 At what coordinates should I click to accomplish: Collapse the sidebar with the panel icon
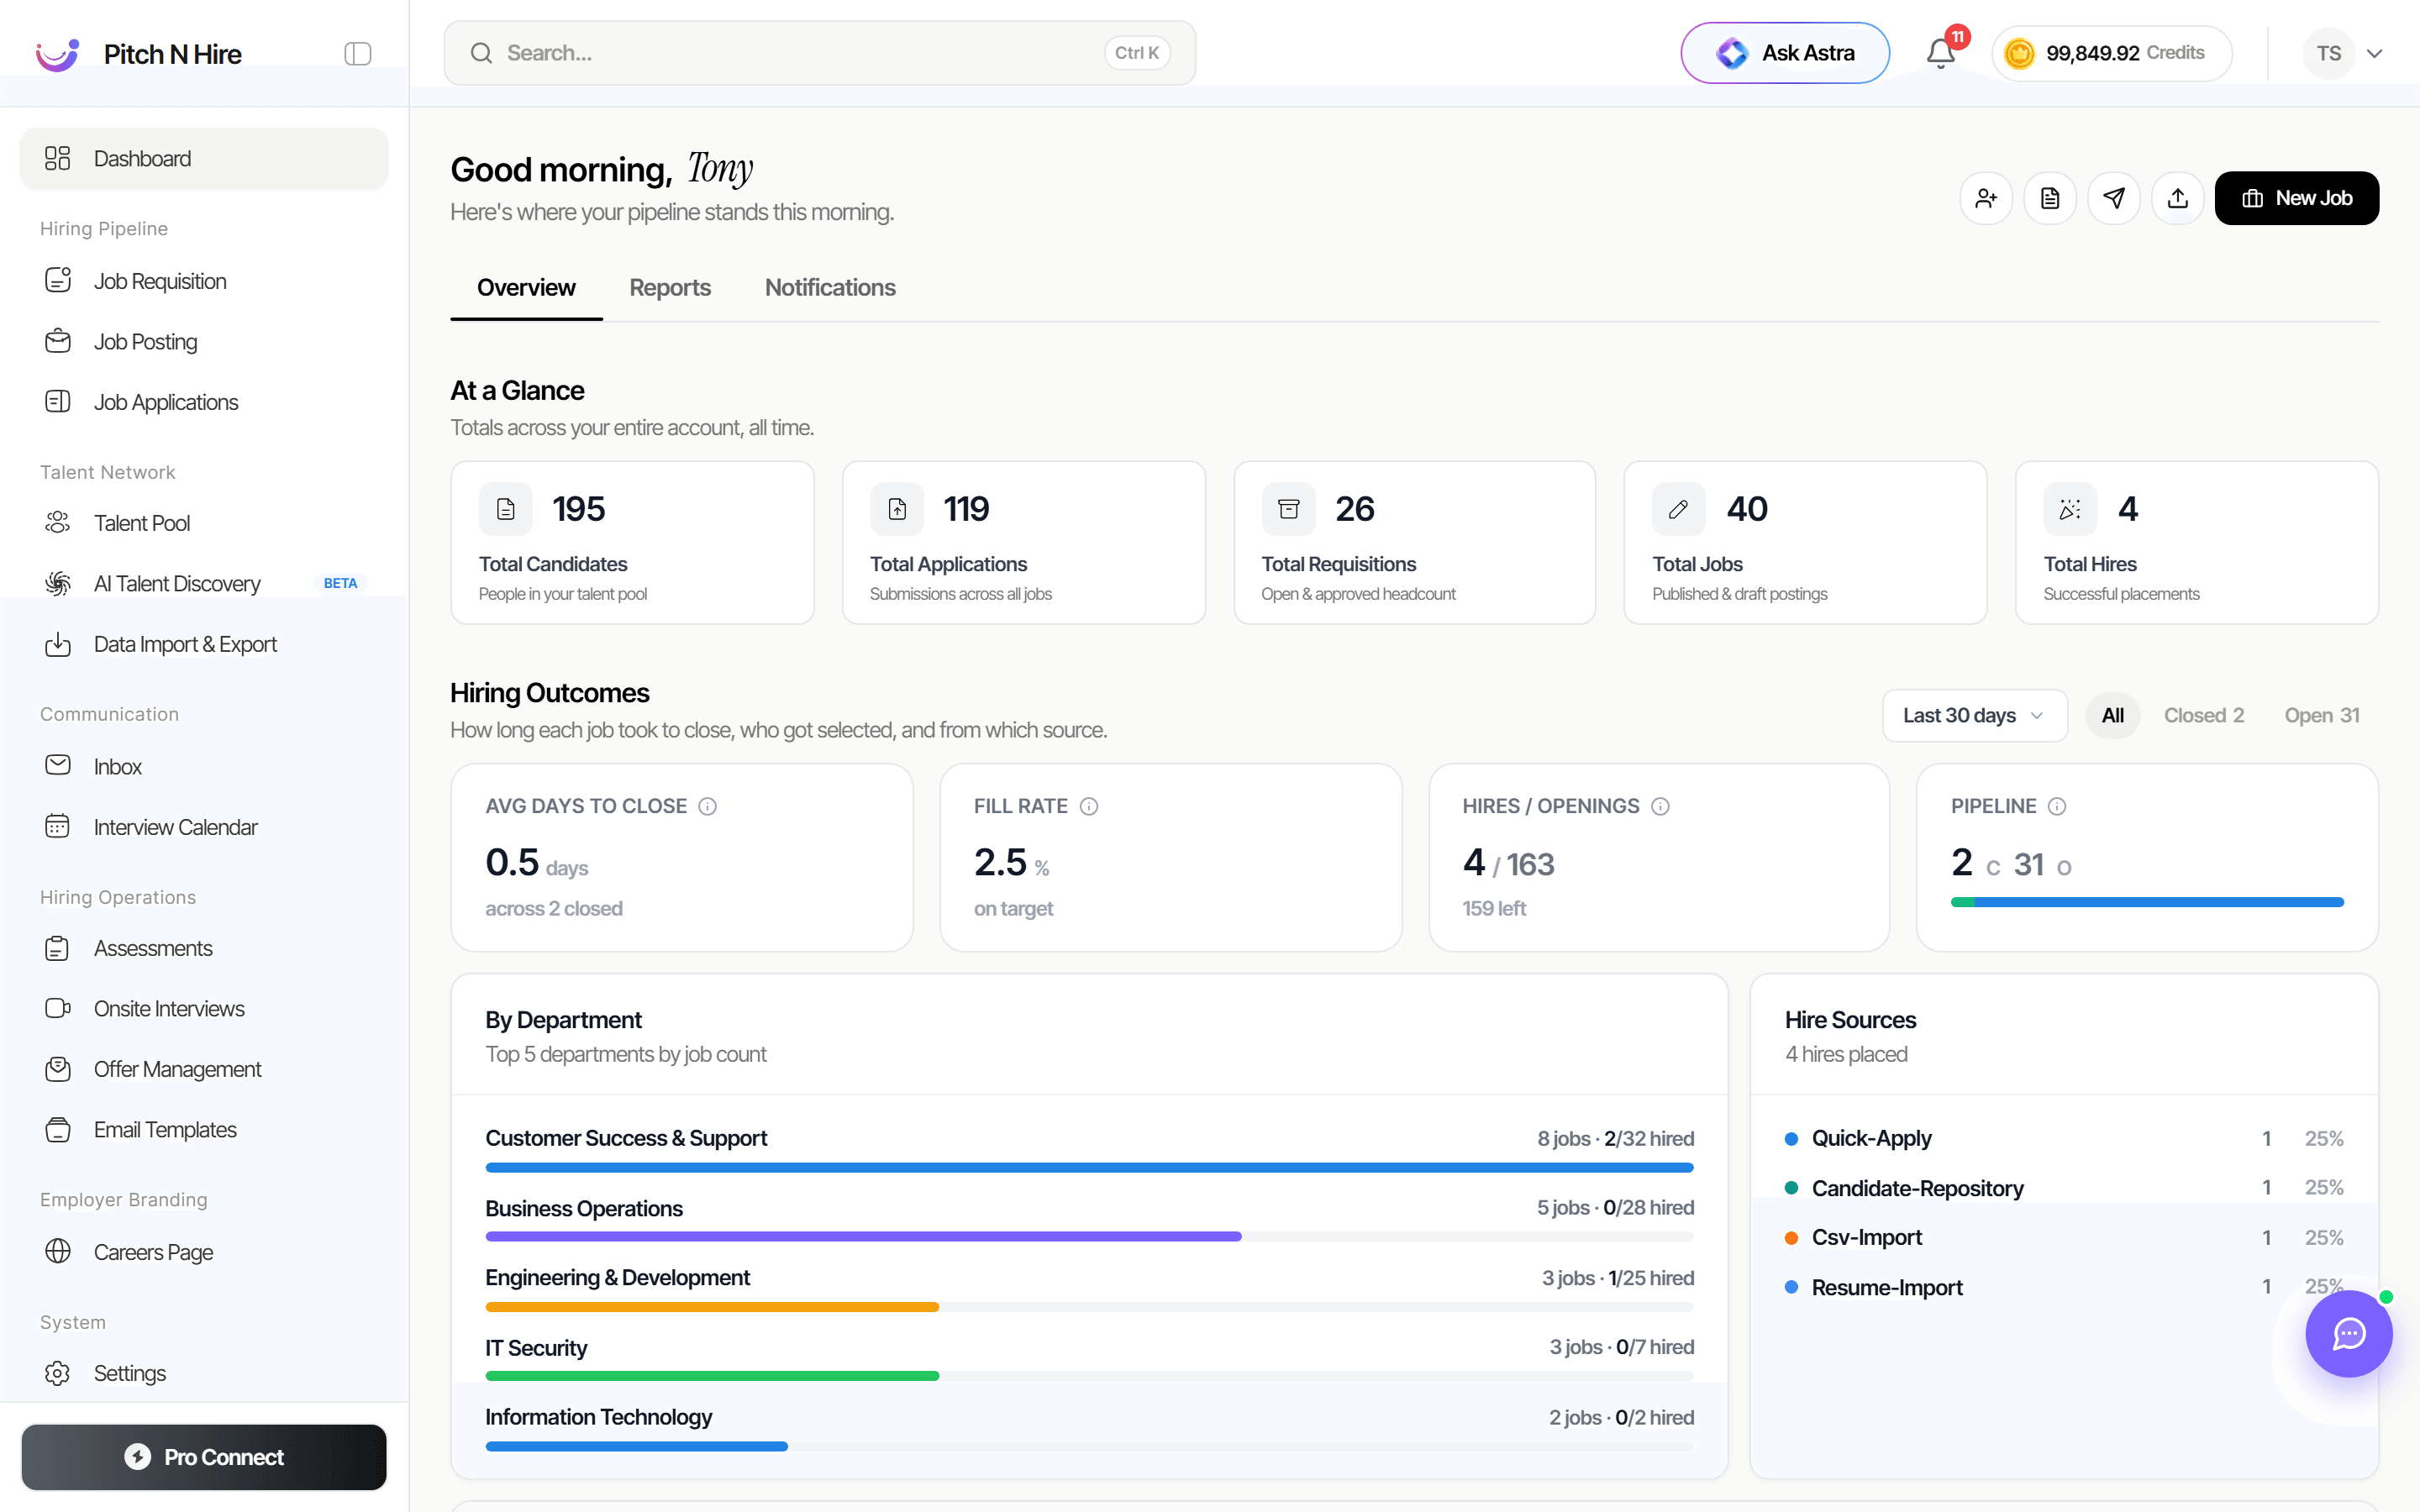click(357, 53)
